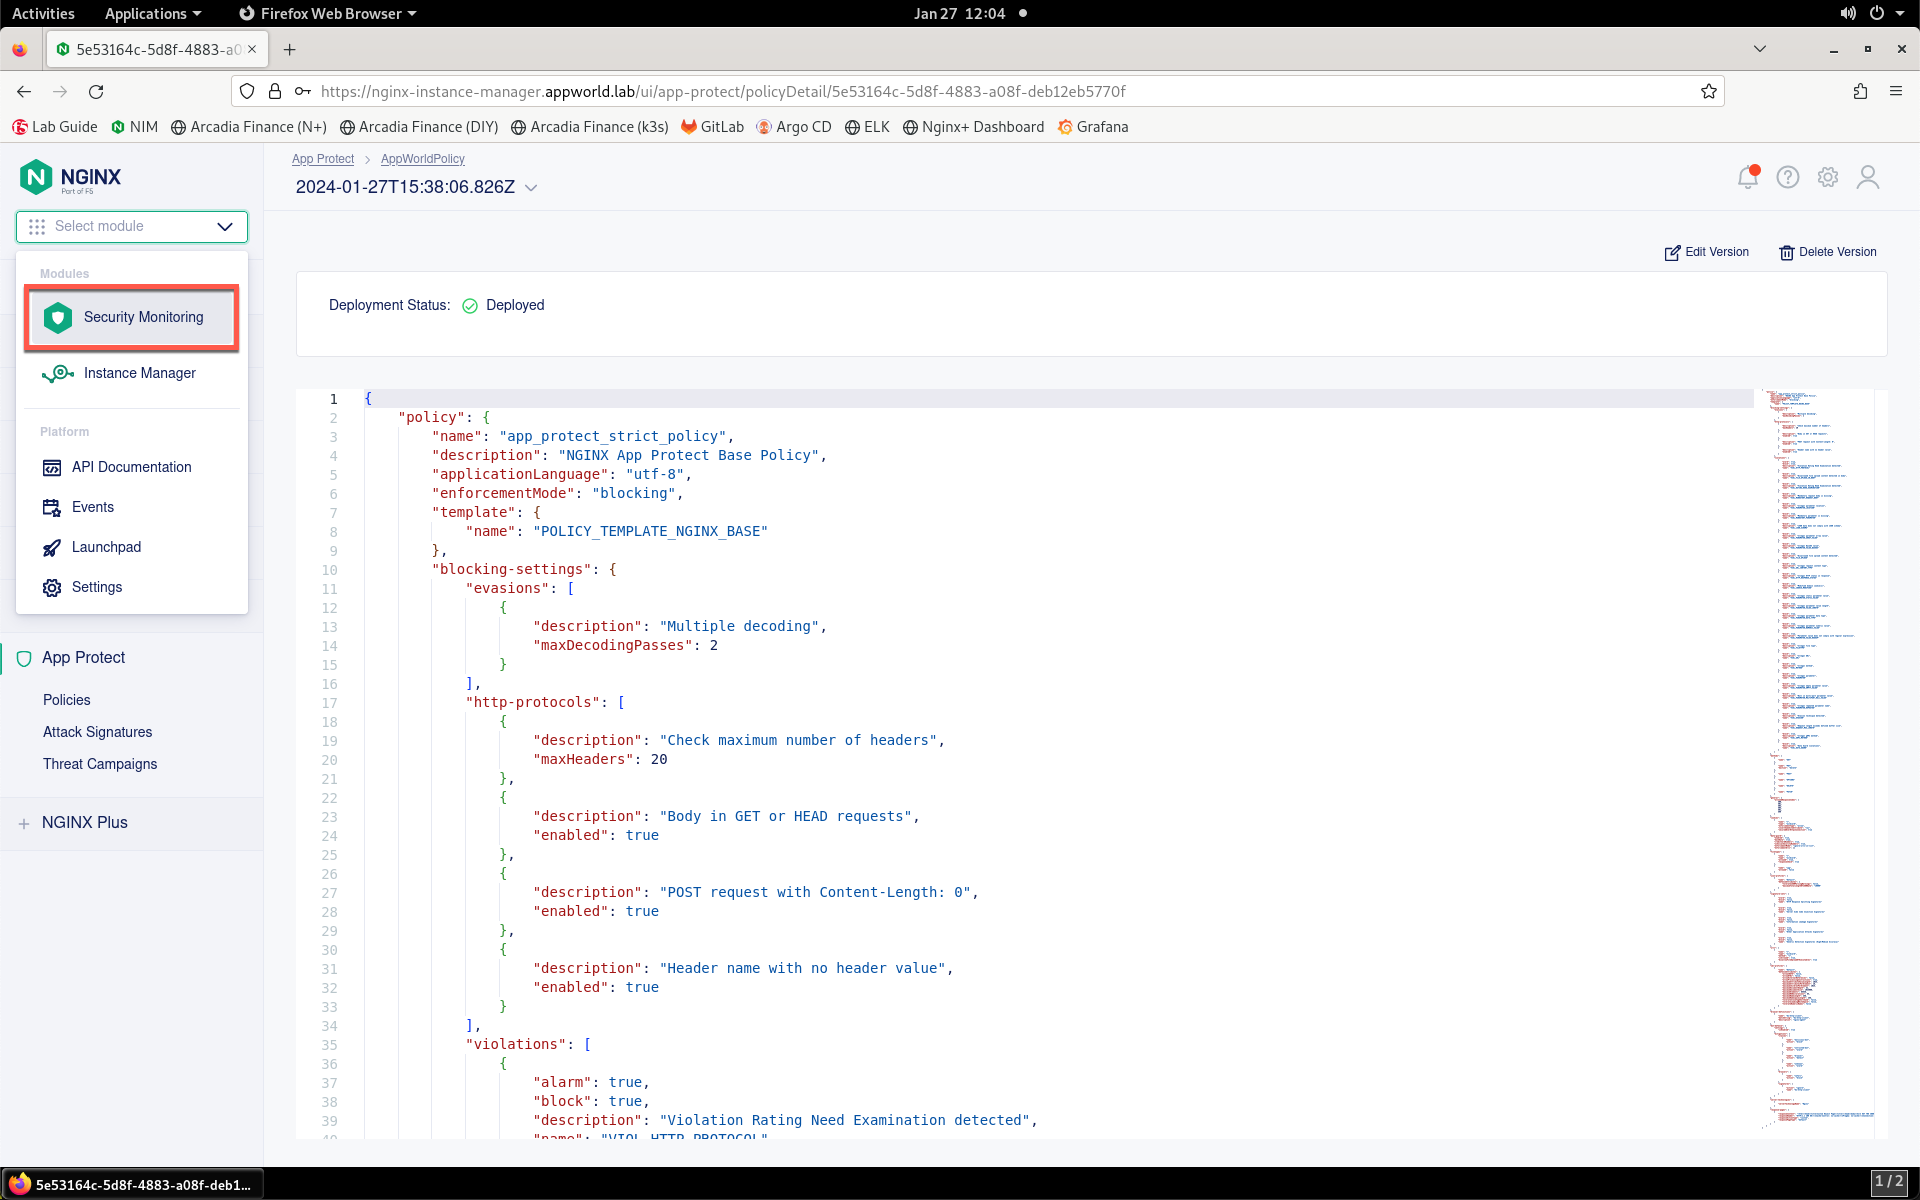Open Firefox application menu

pos(1896,91)
